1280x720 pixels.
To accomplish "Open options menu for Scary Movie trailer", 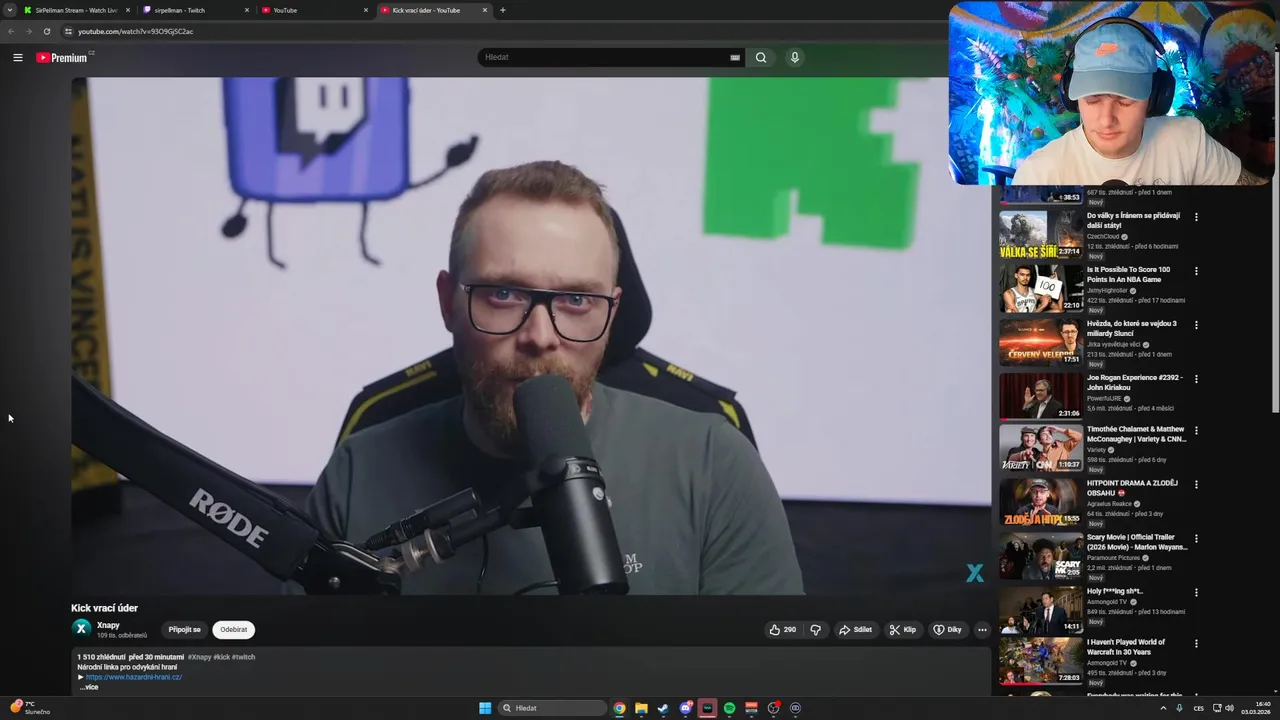I will pos(1196,539).
